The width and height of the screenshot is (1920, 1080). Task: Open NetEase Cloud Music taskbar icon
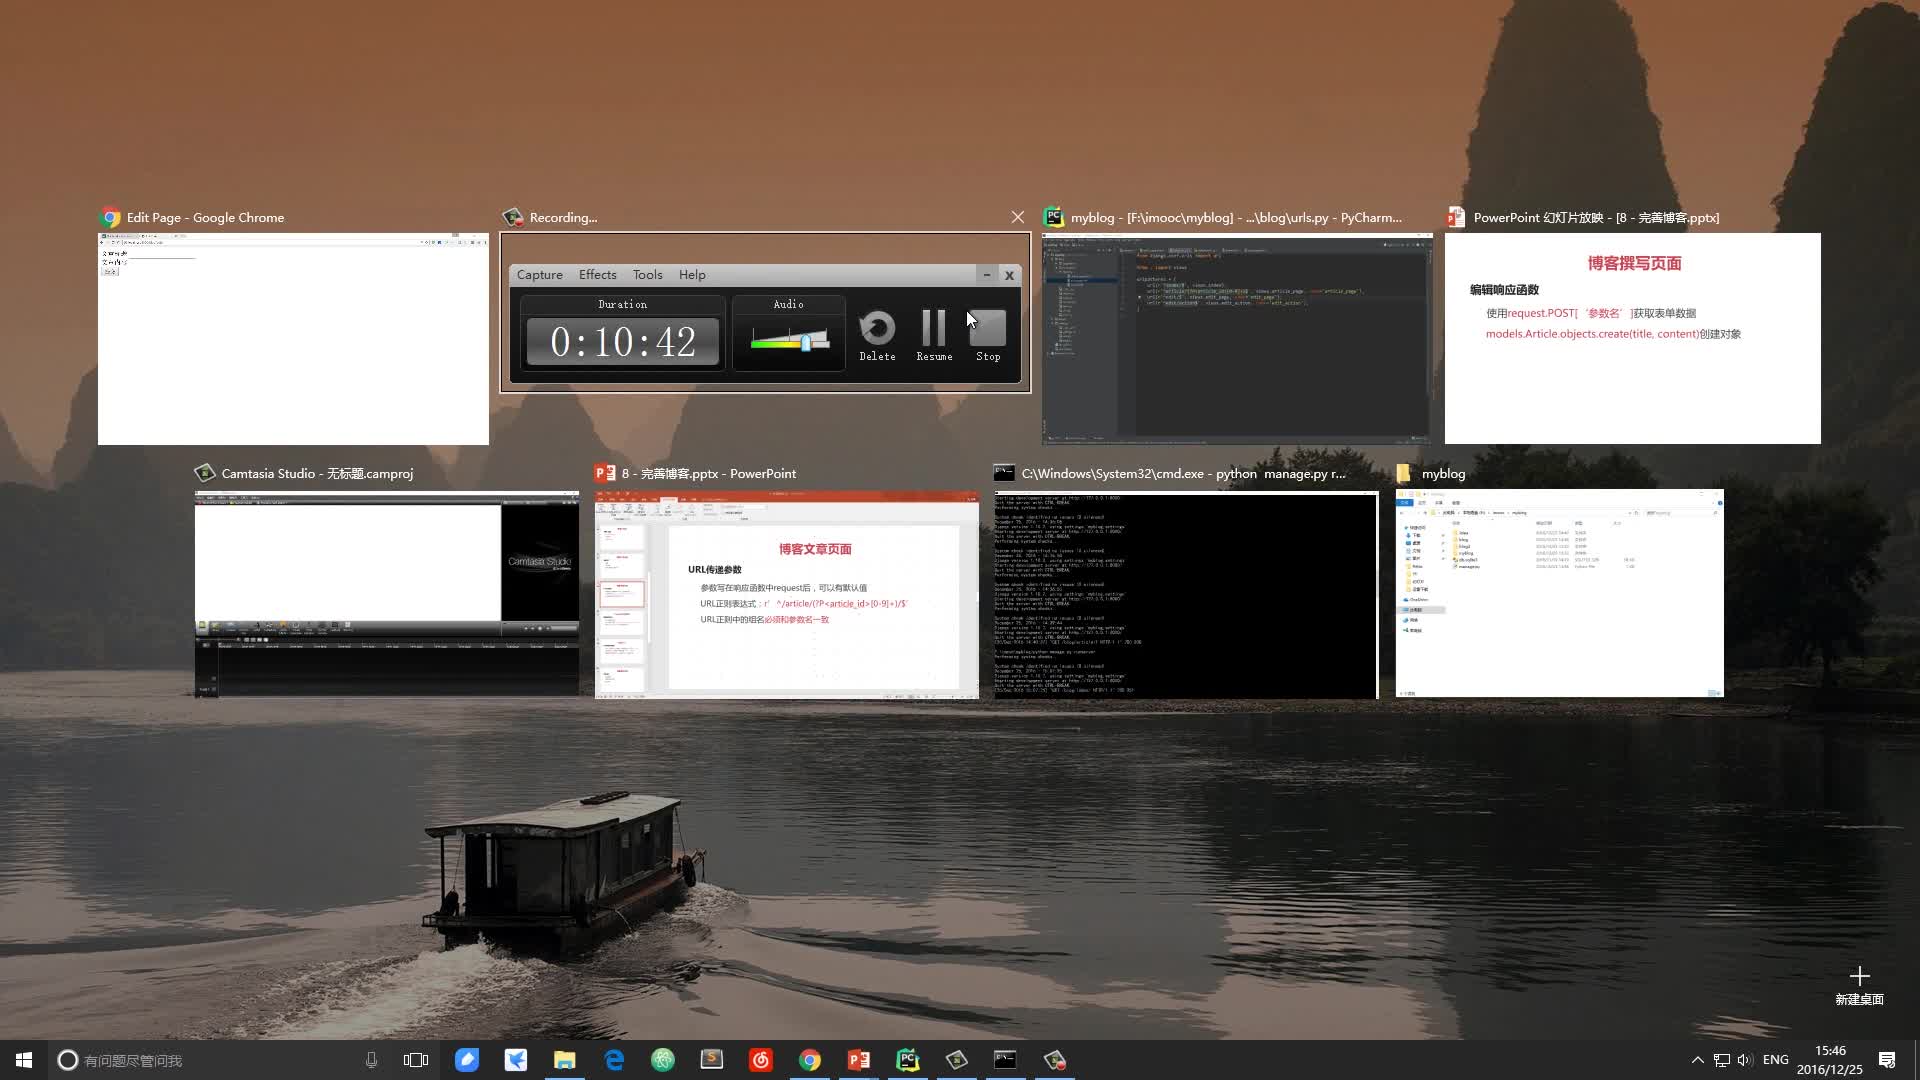pos(761,1060)
